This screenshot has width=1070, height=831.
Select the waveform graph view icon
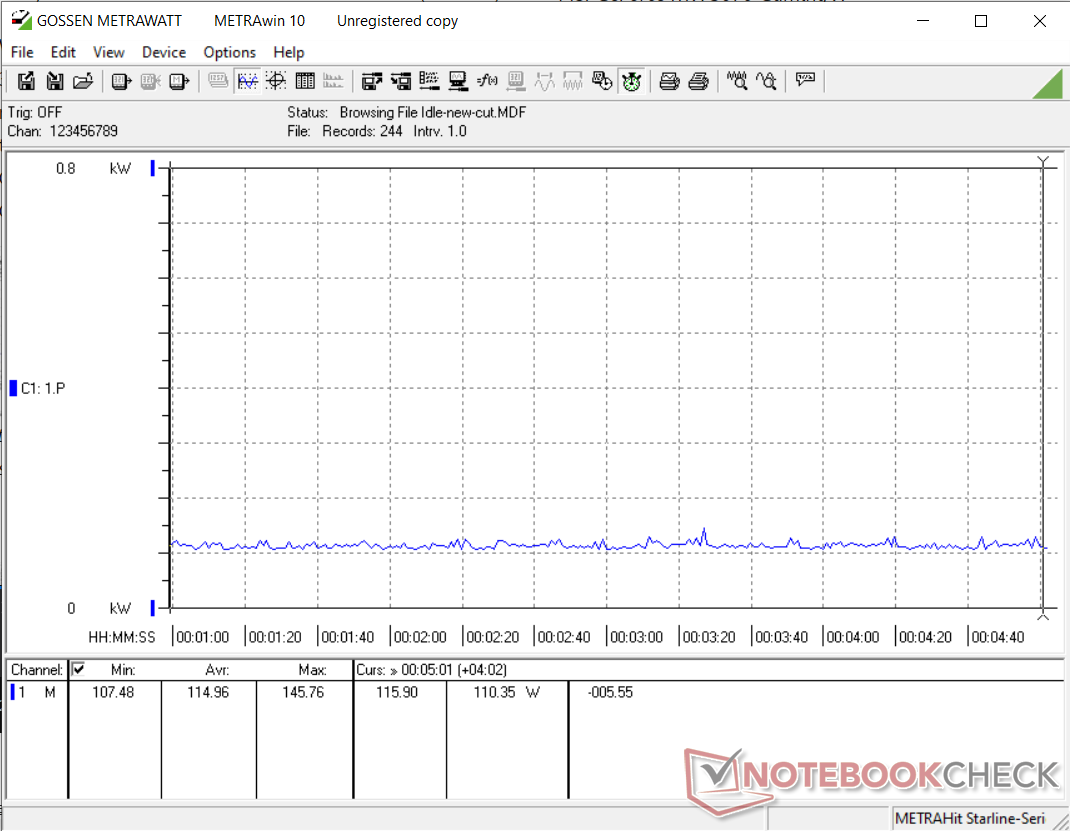pyautogui.click(x=247, y=81)
